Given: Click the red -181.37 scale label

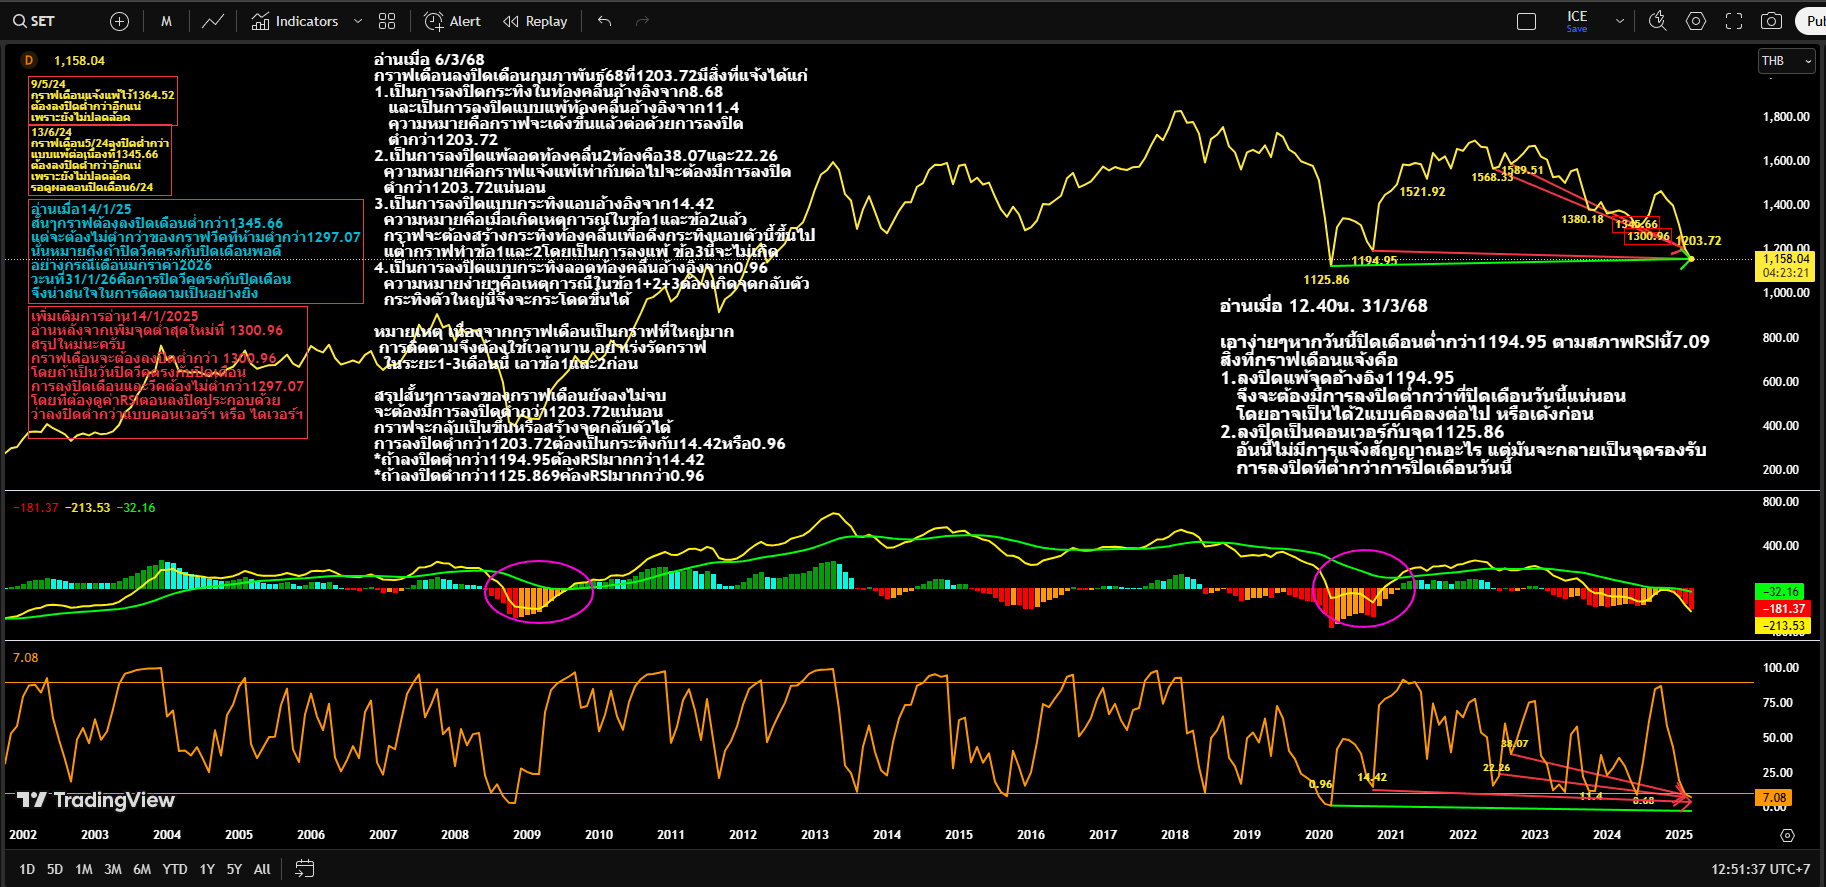Looking at the screenshot, I should click(1784, 608).
